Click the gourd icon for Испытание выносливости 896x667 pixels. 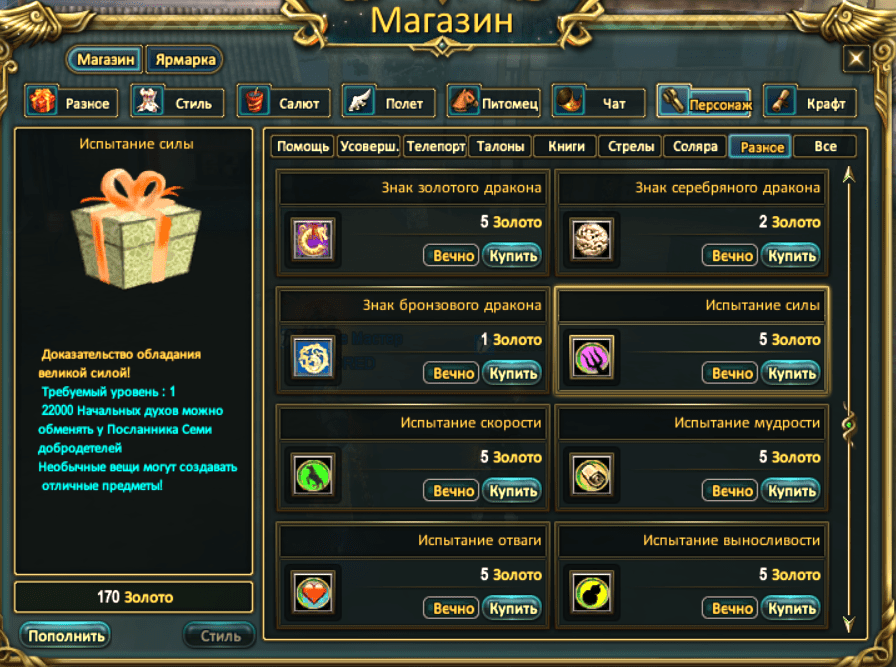pyautogui.click(x=591, y=593)
